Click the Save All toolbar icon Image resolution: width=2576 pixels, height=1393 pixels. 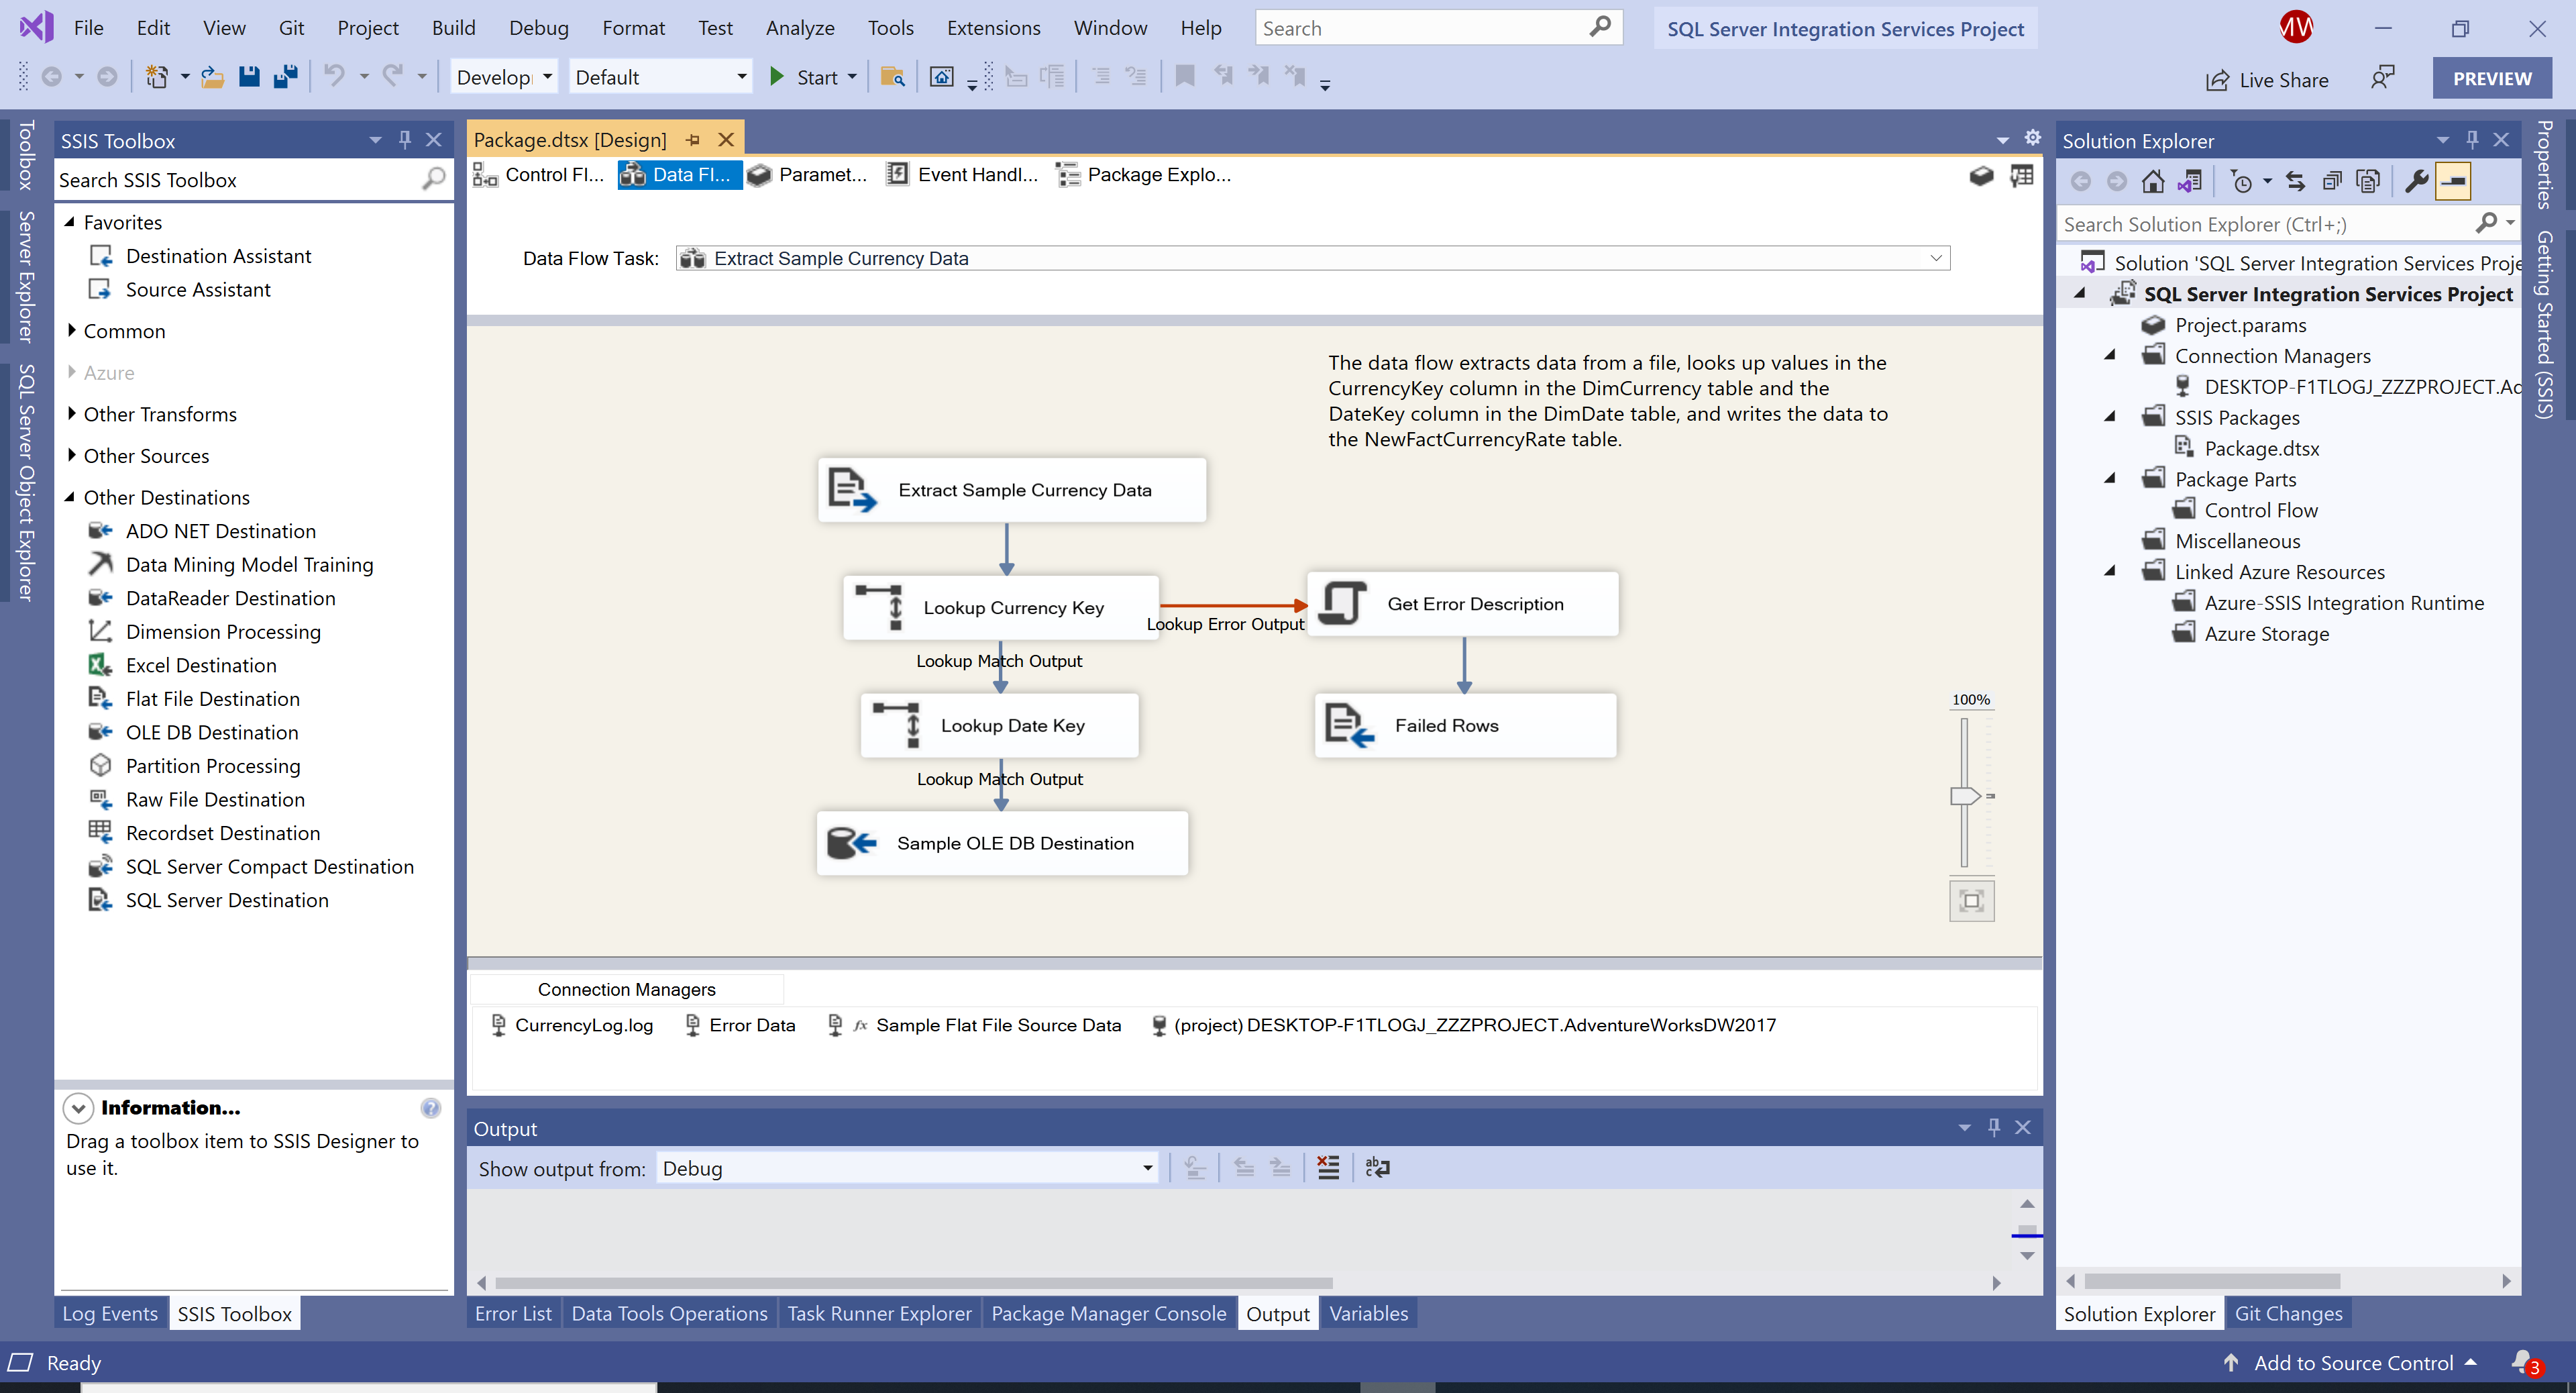(x=286, y=77)
